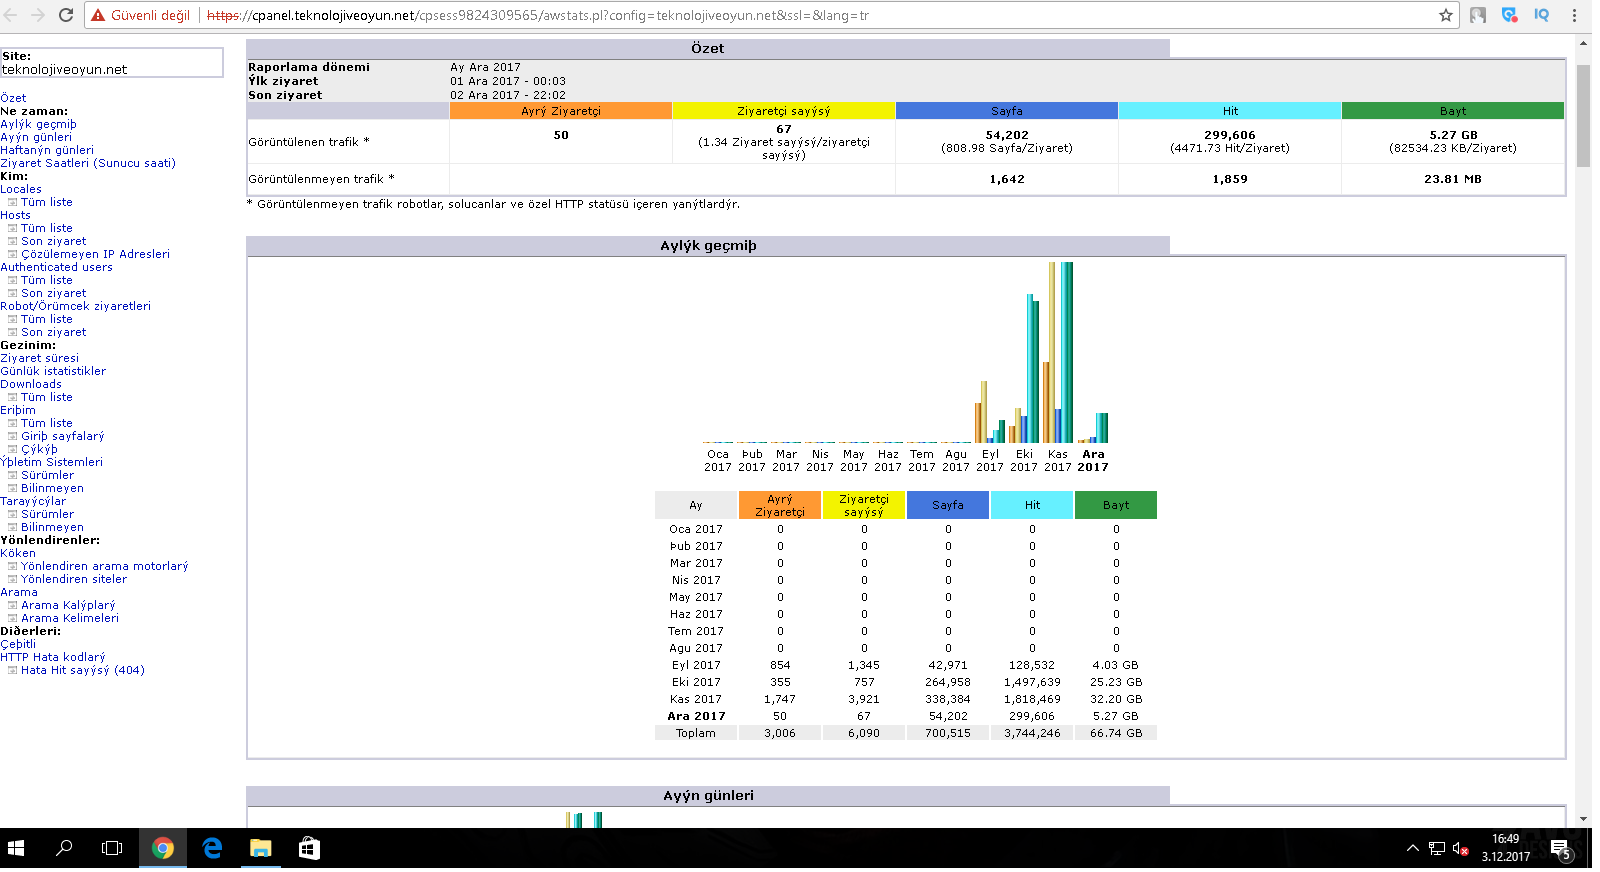Open the "Ýþletim Sistemleri" link
Image resolution: width=1600 pixels, height=872 pixels.
[51, 462]
